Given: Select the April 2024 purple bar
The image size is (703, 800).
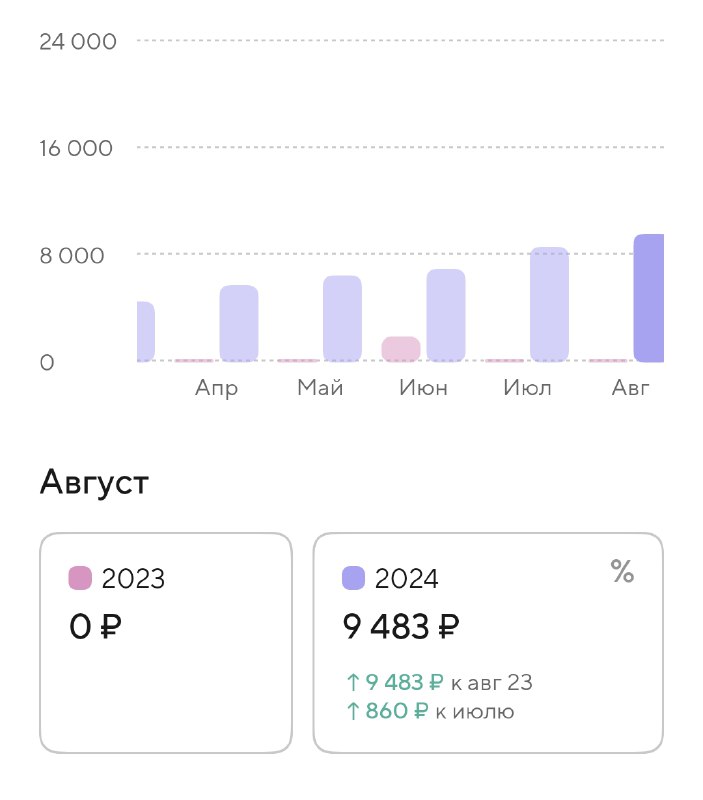Looking at the screenshot, I should point(239,323).
